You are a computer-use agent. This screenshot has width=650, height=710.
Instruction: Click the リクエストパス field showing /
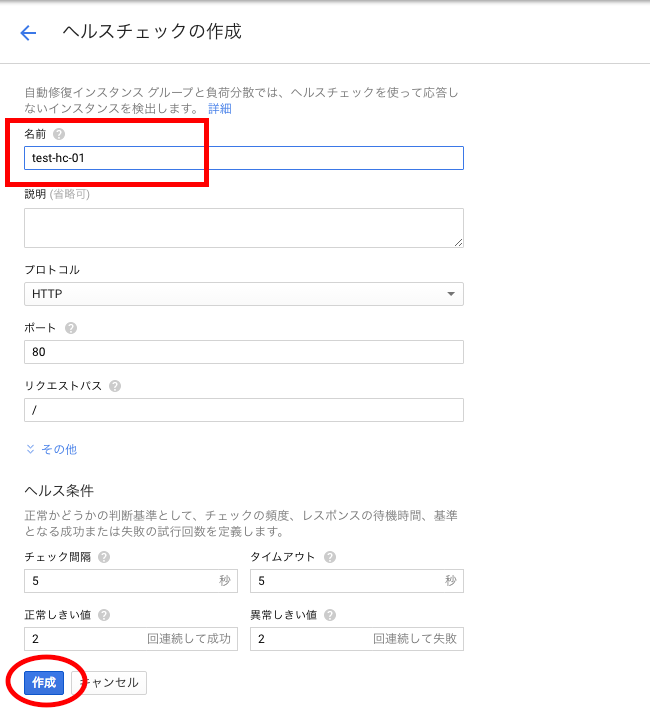244,410
